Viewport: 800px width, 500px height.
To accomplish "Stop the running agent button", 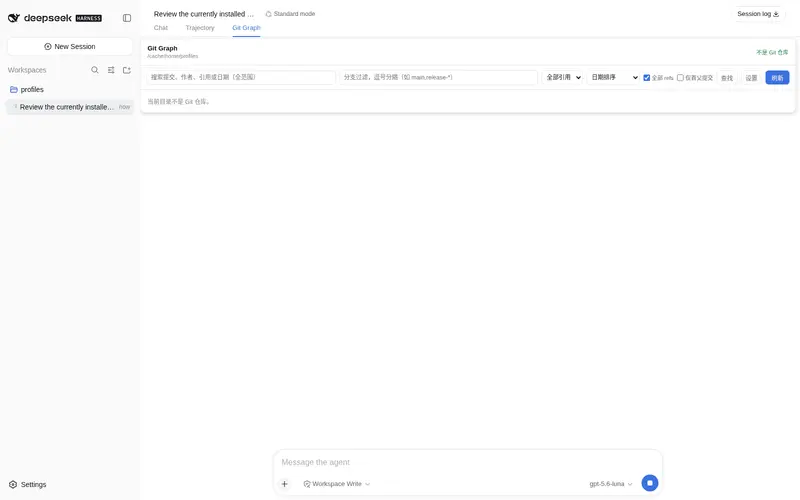I will [x=649, y=483].
